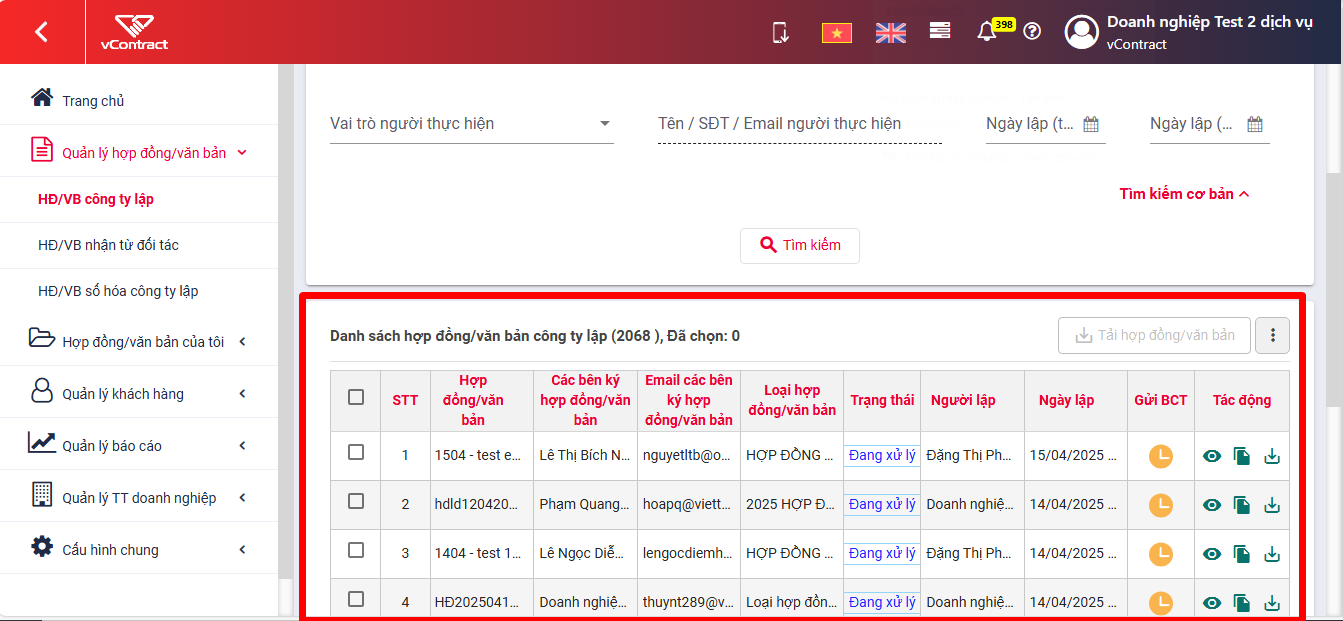Screen dimensions: 1343x621
Task: Expand Quản lý báo cáo menu
Action: click(x=139, y=445)
